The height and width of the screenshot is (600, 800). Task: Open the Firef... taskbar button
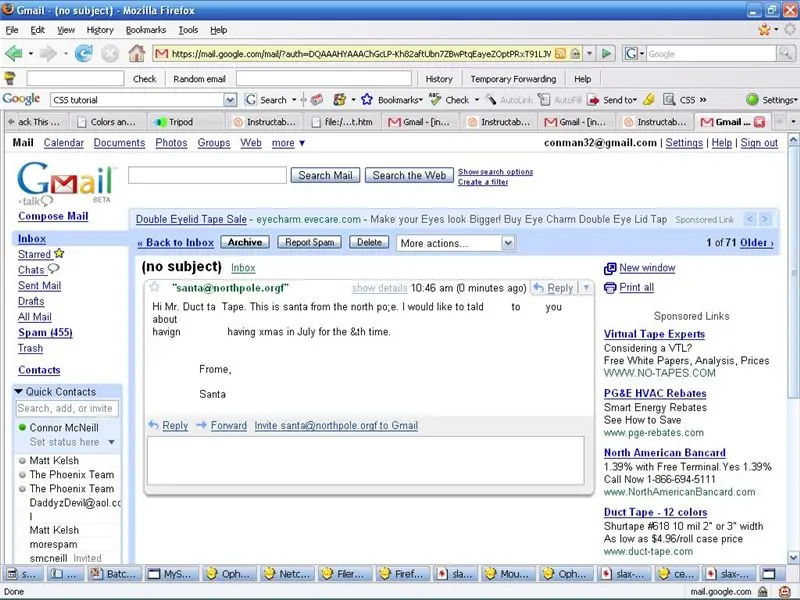click(x=402, y=574)
